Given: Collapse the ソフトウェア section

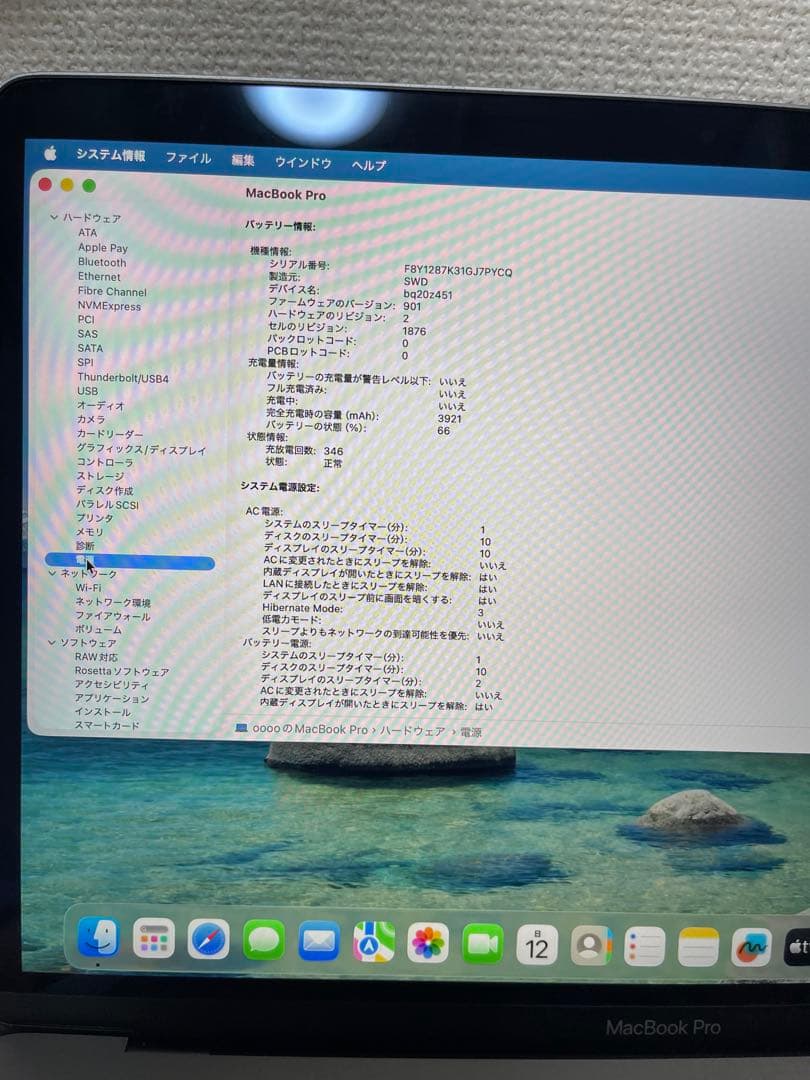Looking at the screenshot, I should pos(52,642).
